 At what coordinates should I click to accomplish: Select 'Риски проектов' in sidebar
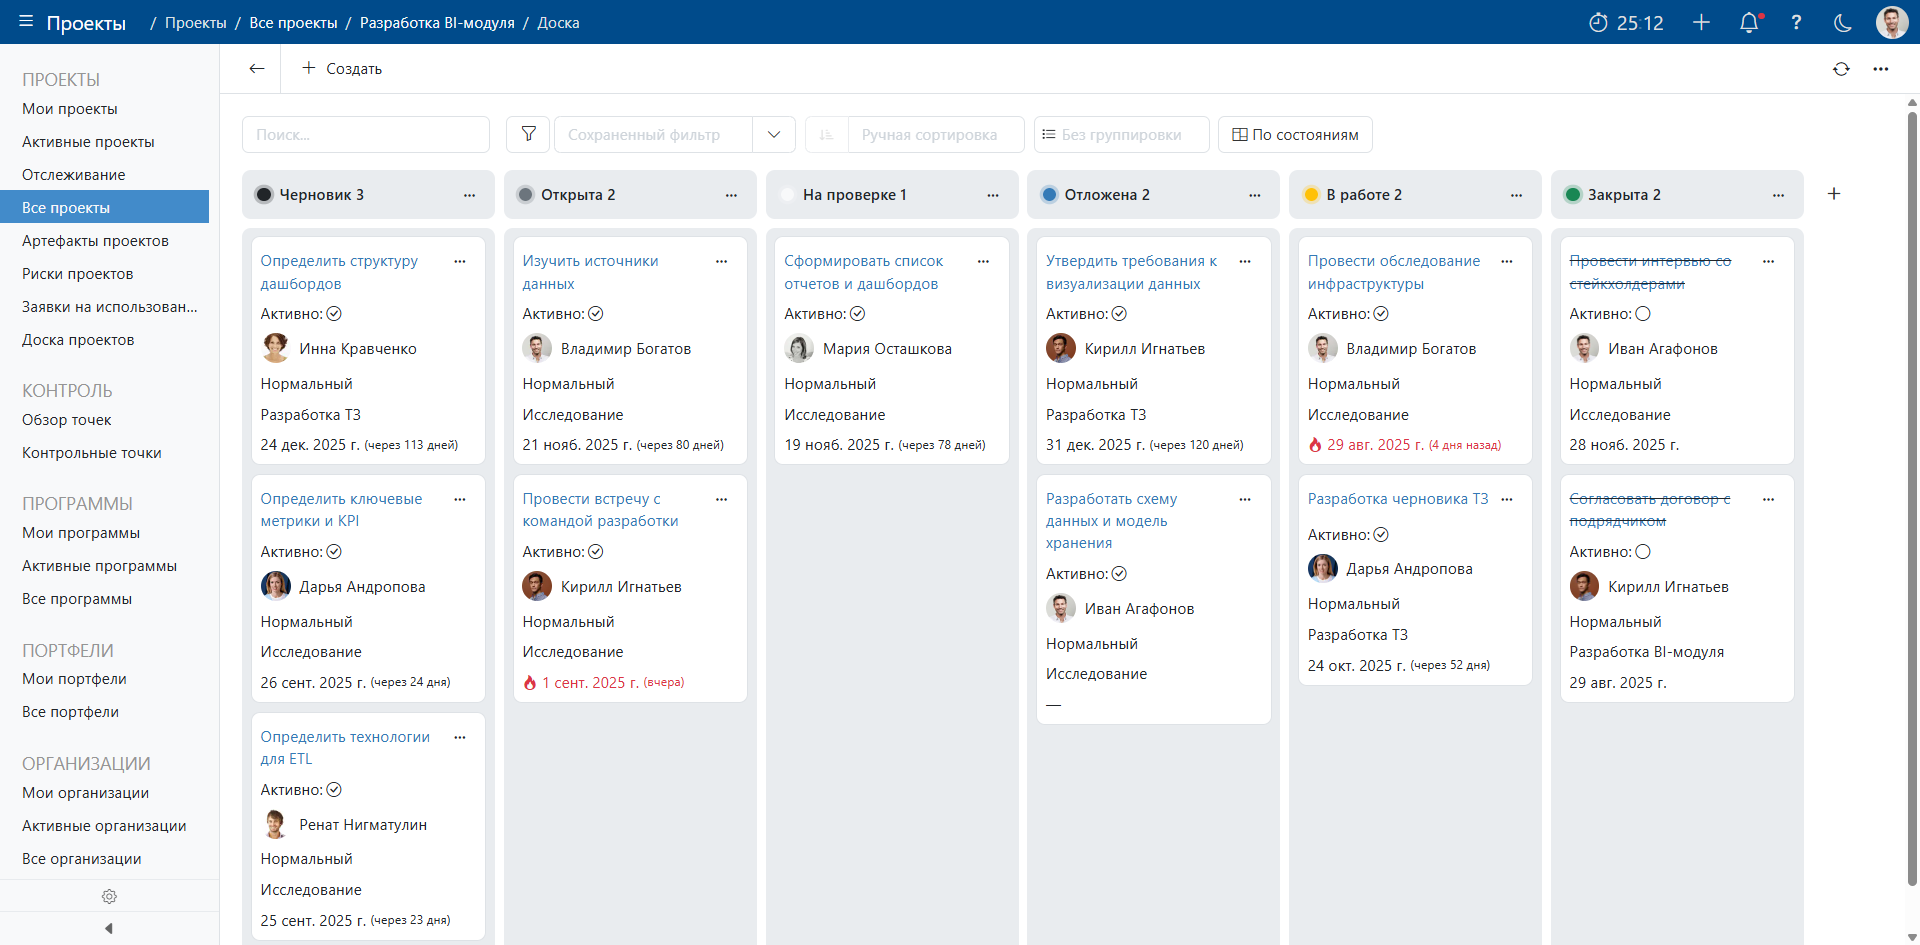pyautogui.click(x=78, y=274)
